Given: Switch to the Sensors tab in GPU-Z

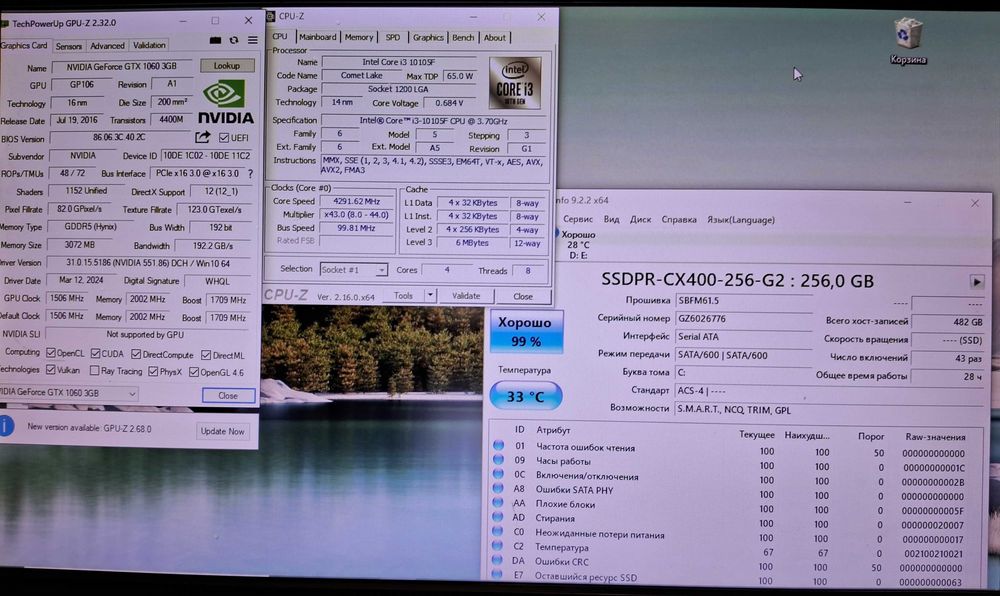Looking at the screenshot, I should pyautogui.click(x=68, y=46).
